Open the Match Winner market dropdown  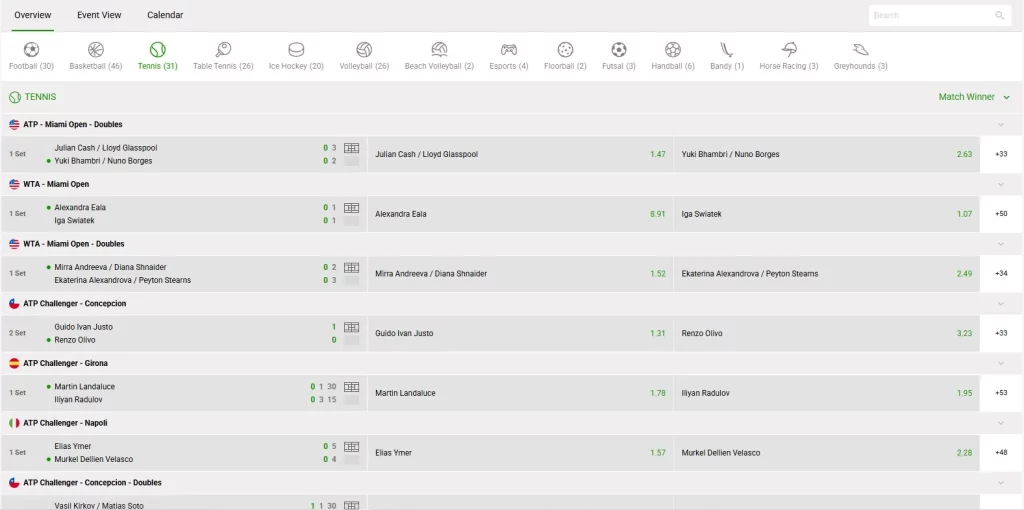[x=974, y=97]
